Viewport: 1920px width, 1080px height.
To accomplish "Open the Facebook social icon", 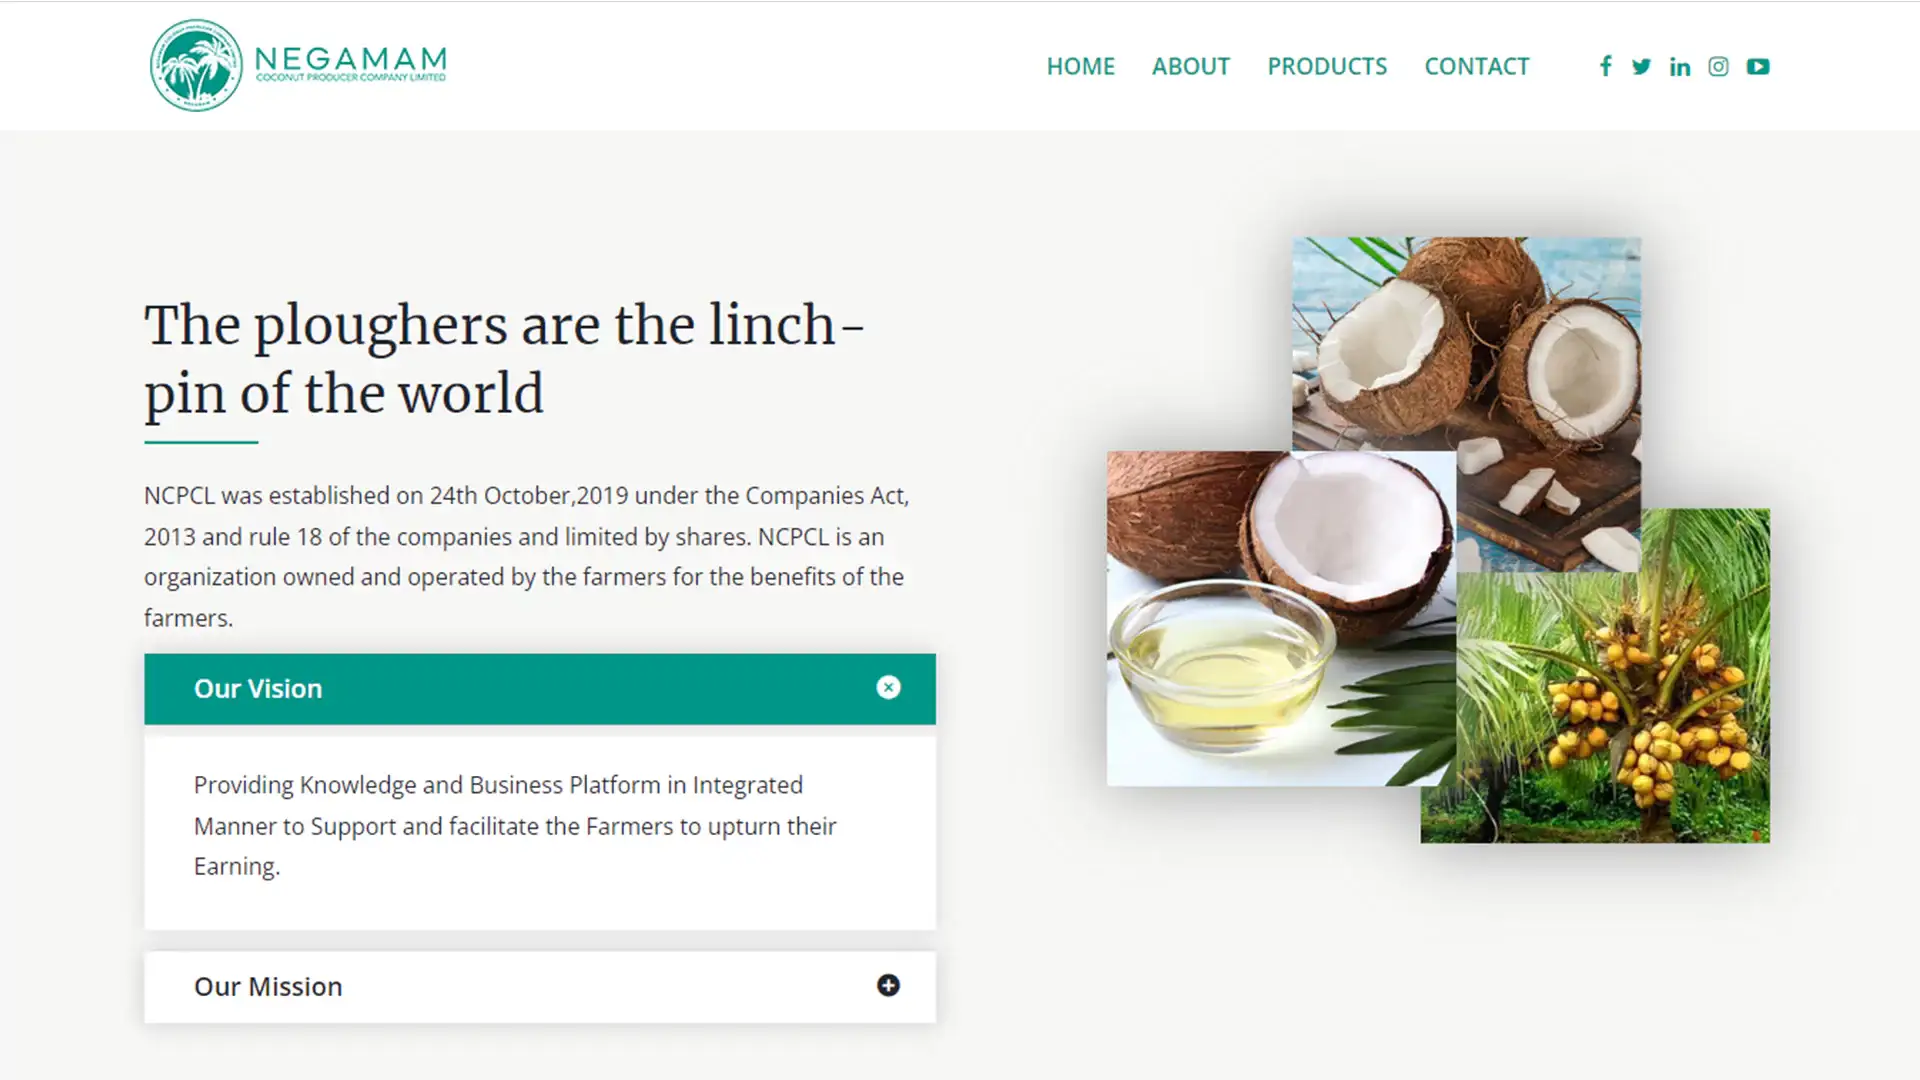I will (x=1605, y=66).
